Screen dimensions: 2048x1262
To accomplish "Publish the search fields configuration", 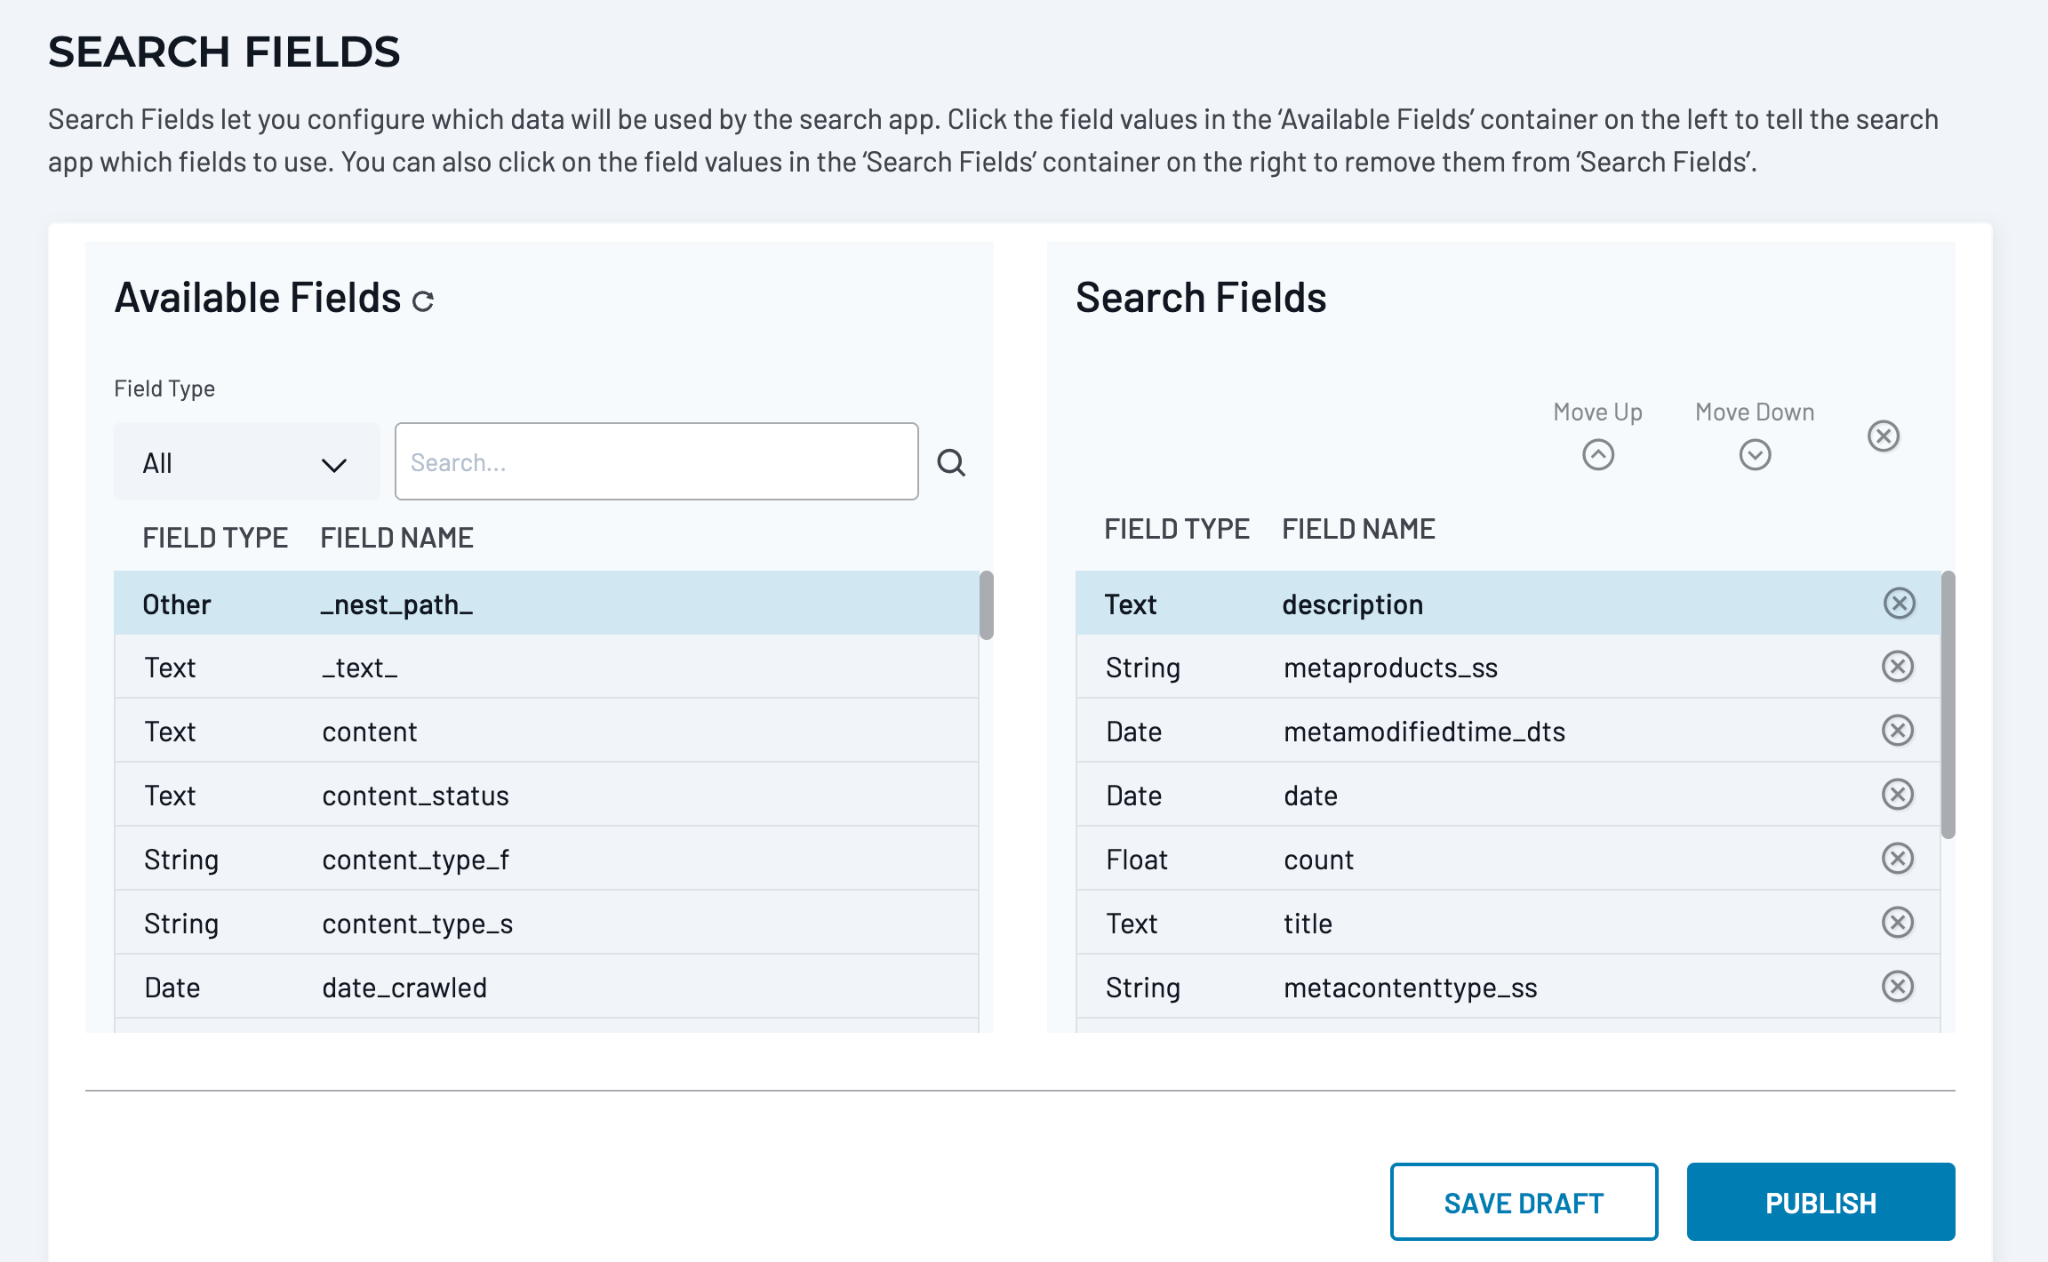I will 1820,1202.
